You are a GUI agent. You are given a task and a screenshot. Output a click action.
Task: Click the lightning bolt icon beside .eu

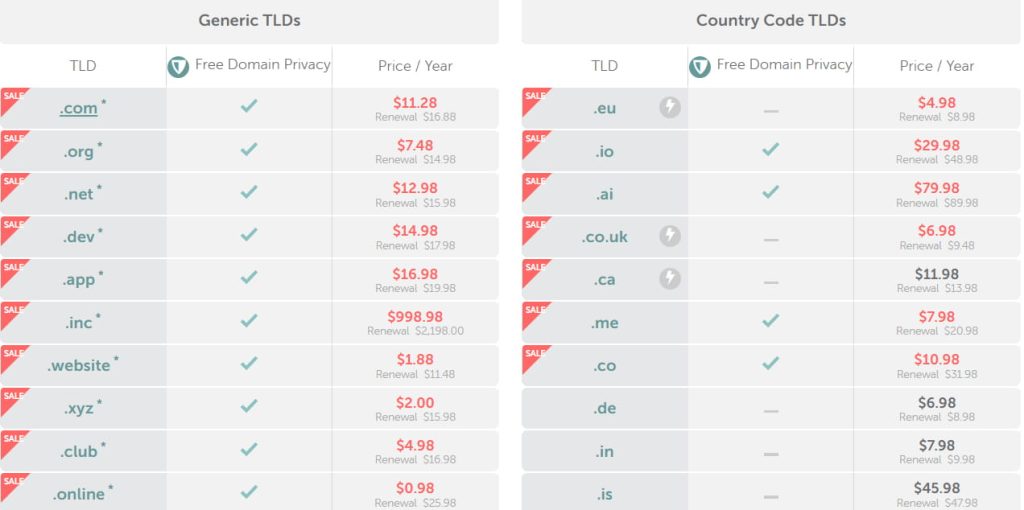pos(670,108)
